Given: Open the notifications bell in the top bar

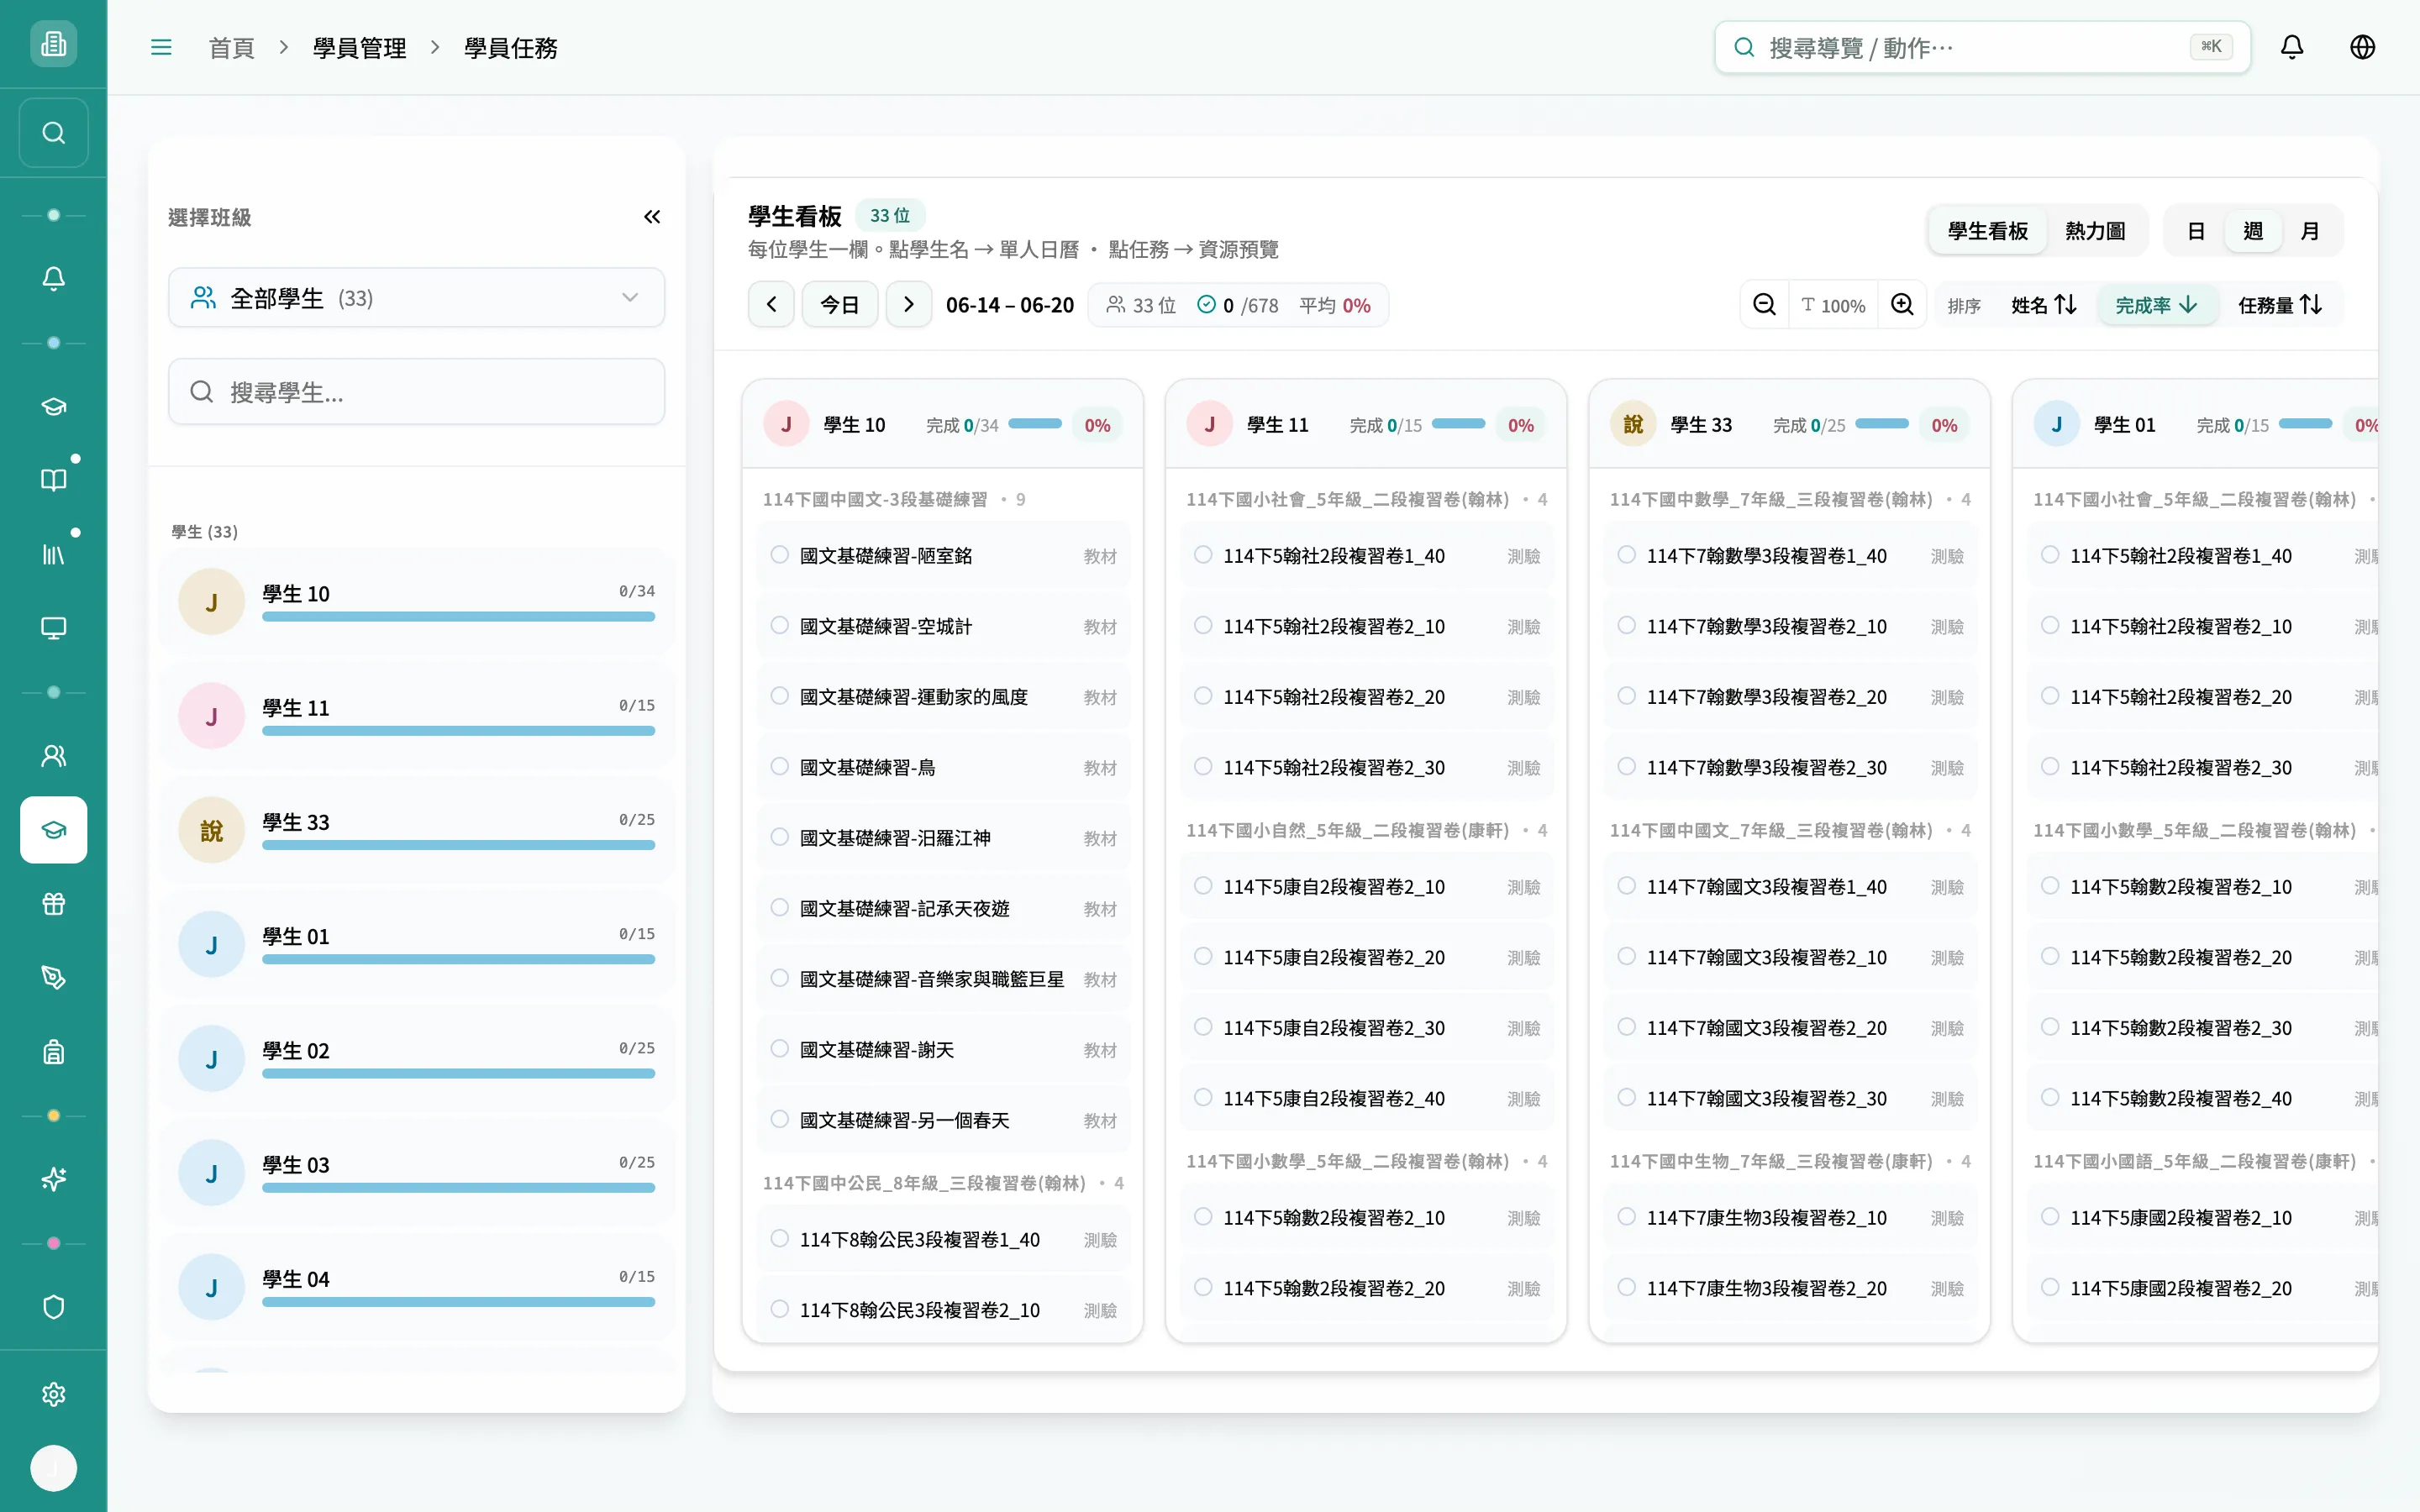Looking at the screenshot, I should pos(2291,47).
